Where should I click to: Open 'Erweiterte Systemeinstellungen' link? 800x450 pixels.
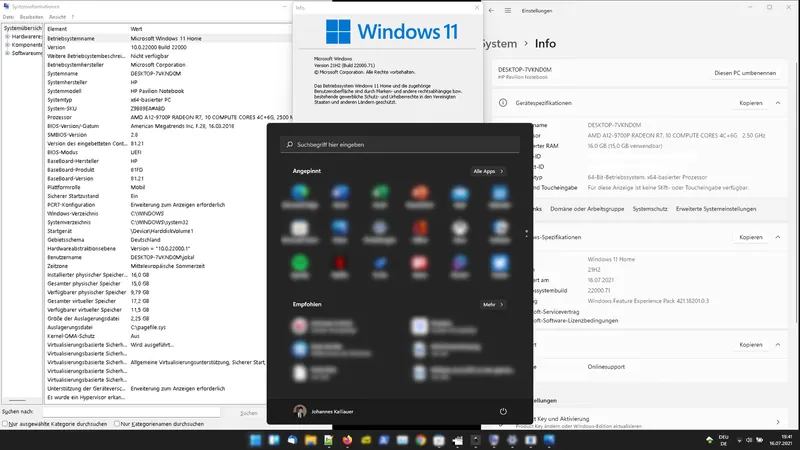[x=716, y=209]
